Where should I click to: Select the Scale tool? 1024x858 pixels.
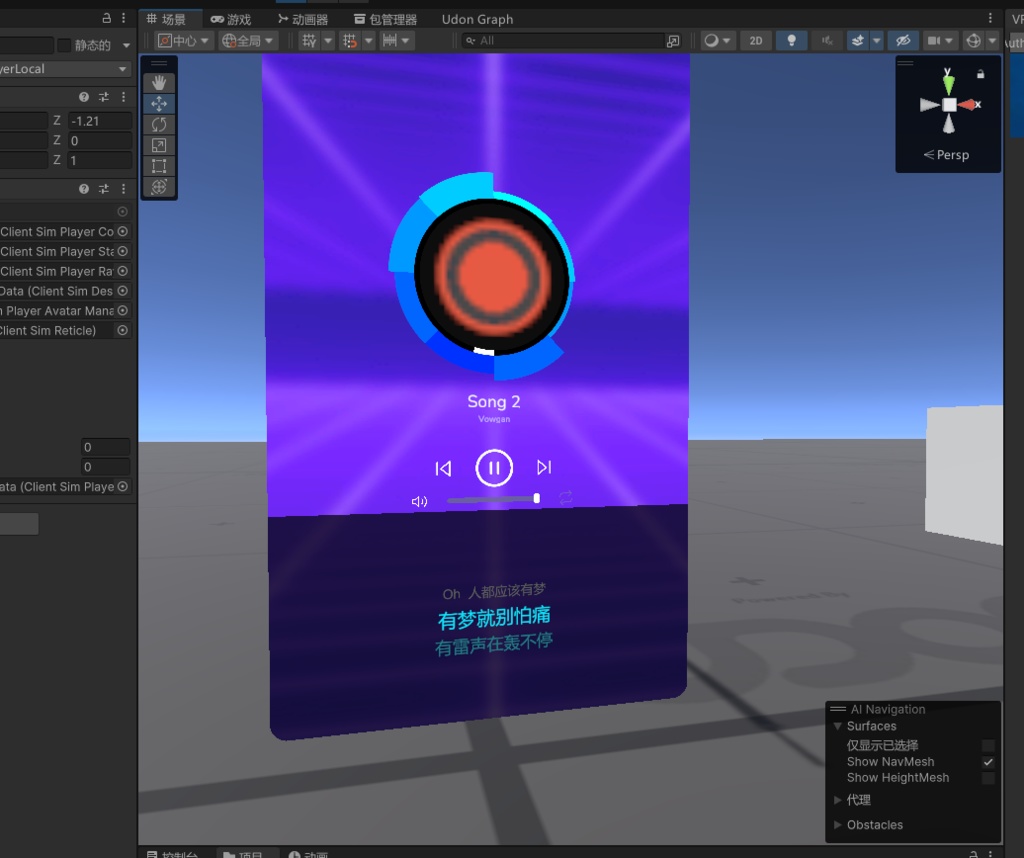pyautogui.click(x=158, y=145)
